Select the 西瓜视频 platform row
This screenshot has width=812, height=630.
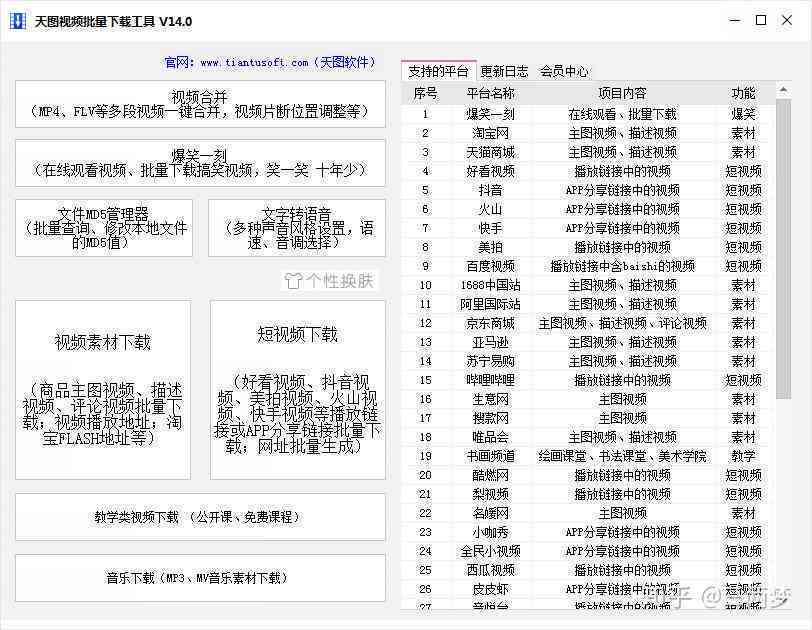588,570
